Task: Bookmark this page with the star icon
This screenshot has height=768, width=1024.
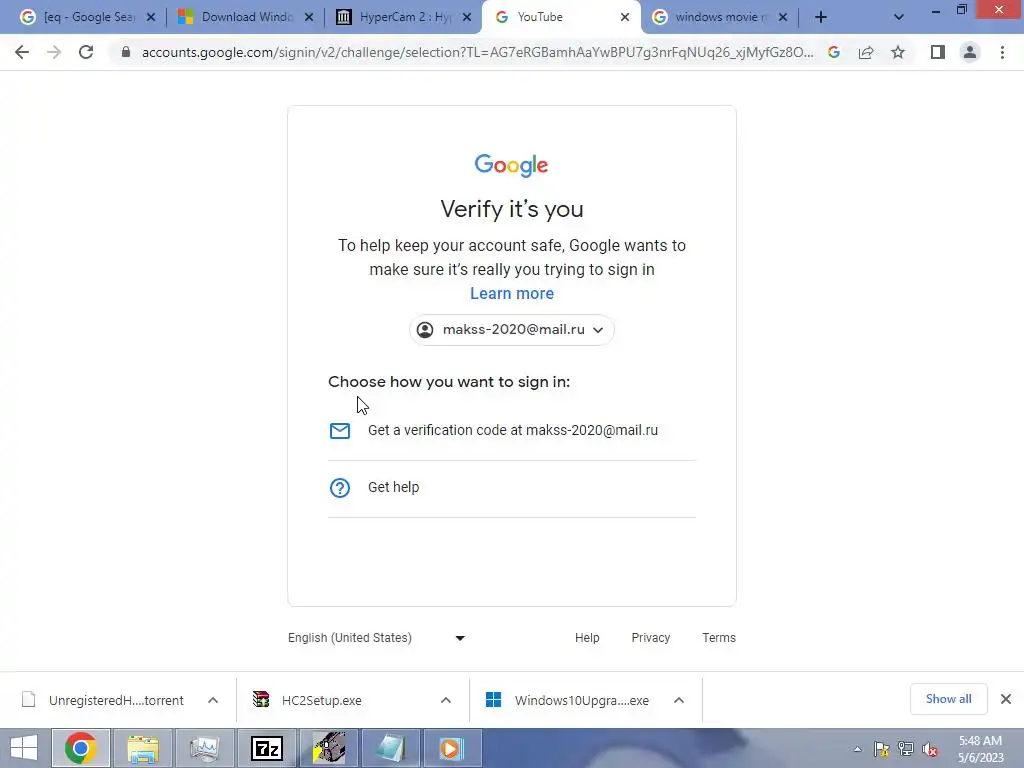Action: coord(898,52)
